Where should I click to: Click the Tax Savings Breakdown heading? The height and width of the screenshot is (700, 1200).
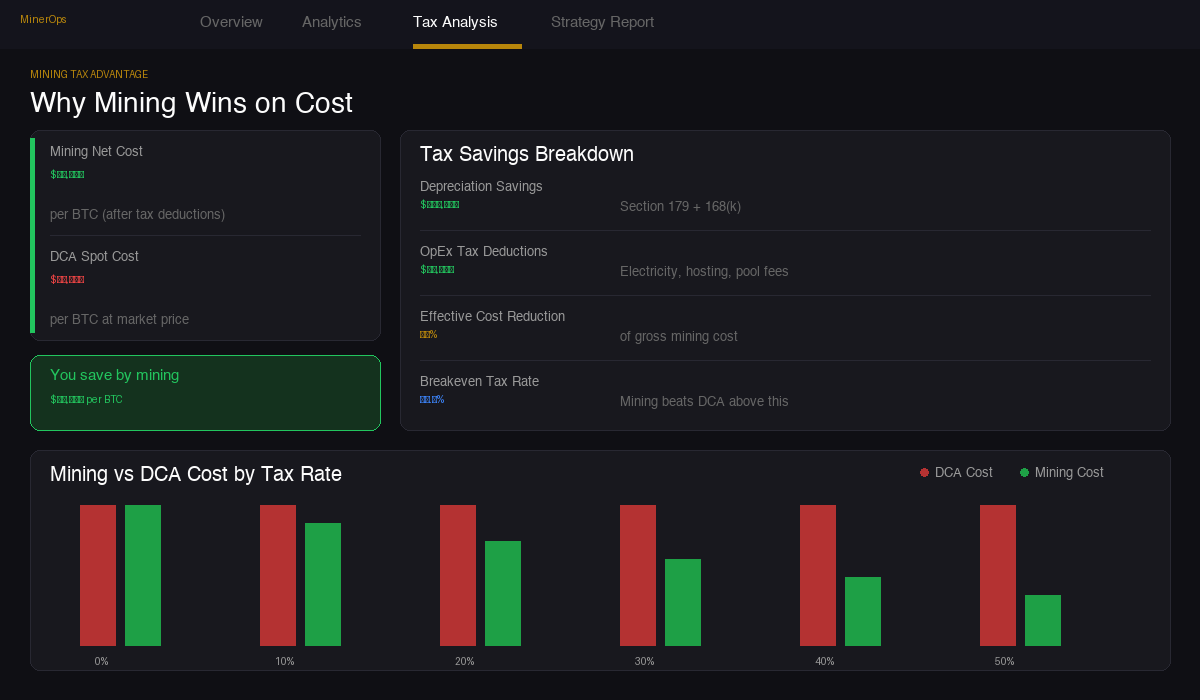pos(527,154)
